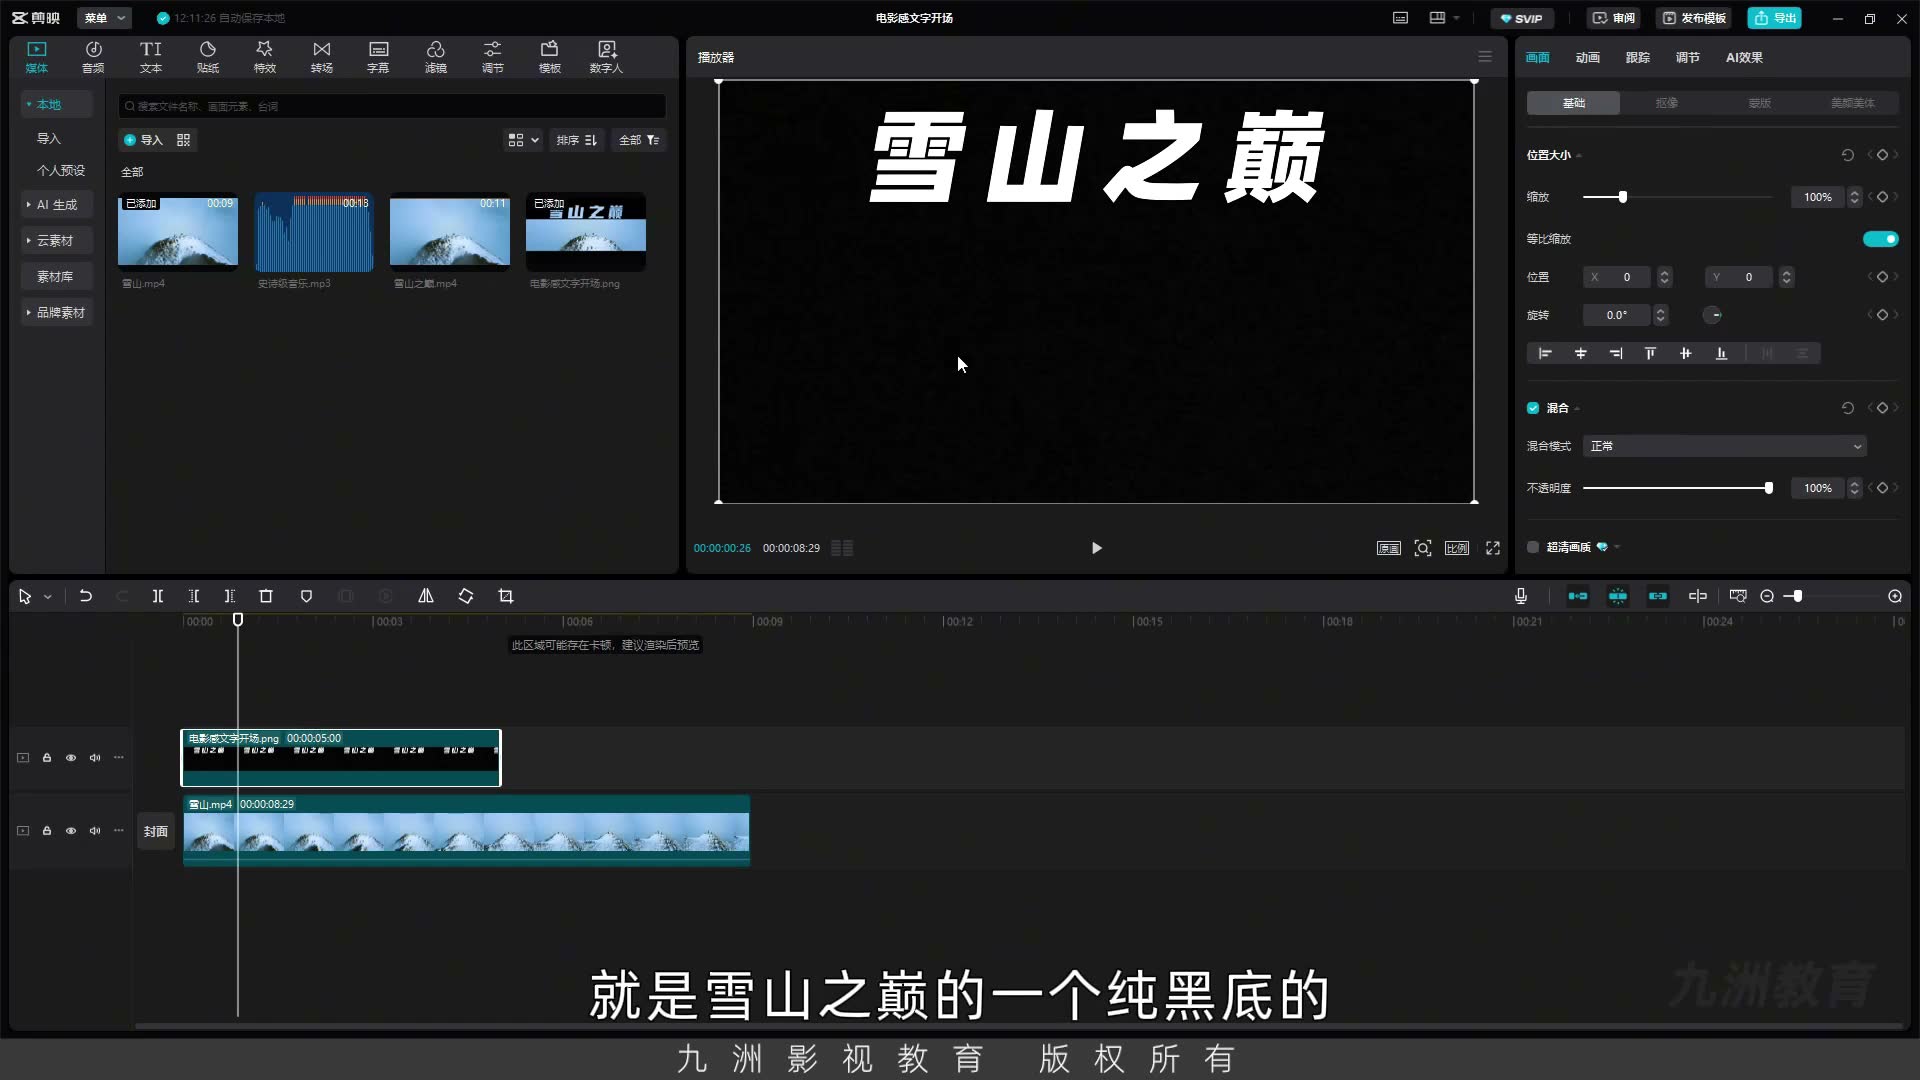Open the selection tool dropdown arrow

click(x=47, y=597)
